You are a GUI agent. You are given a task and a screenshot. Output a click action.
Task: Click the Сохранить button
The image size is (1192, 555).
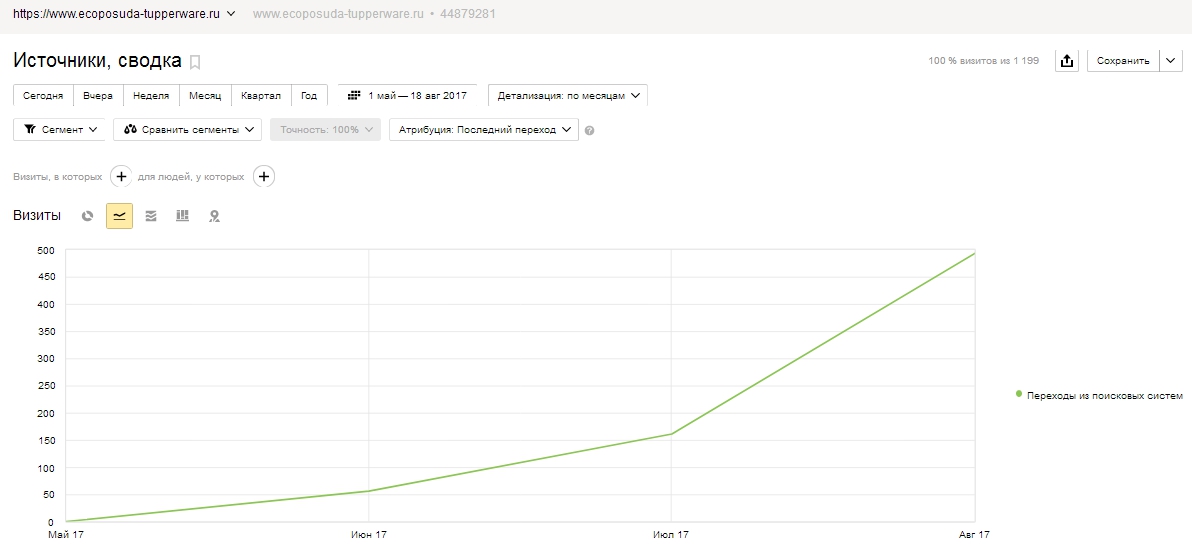coord(1123,61)
